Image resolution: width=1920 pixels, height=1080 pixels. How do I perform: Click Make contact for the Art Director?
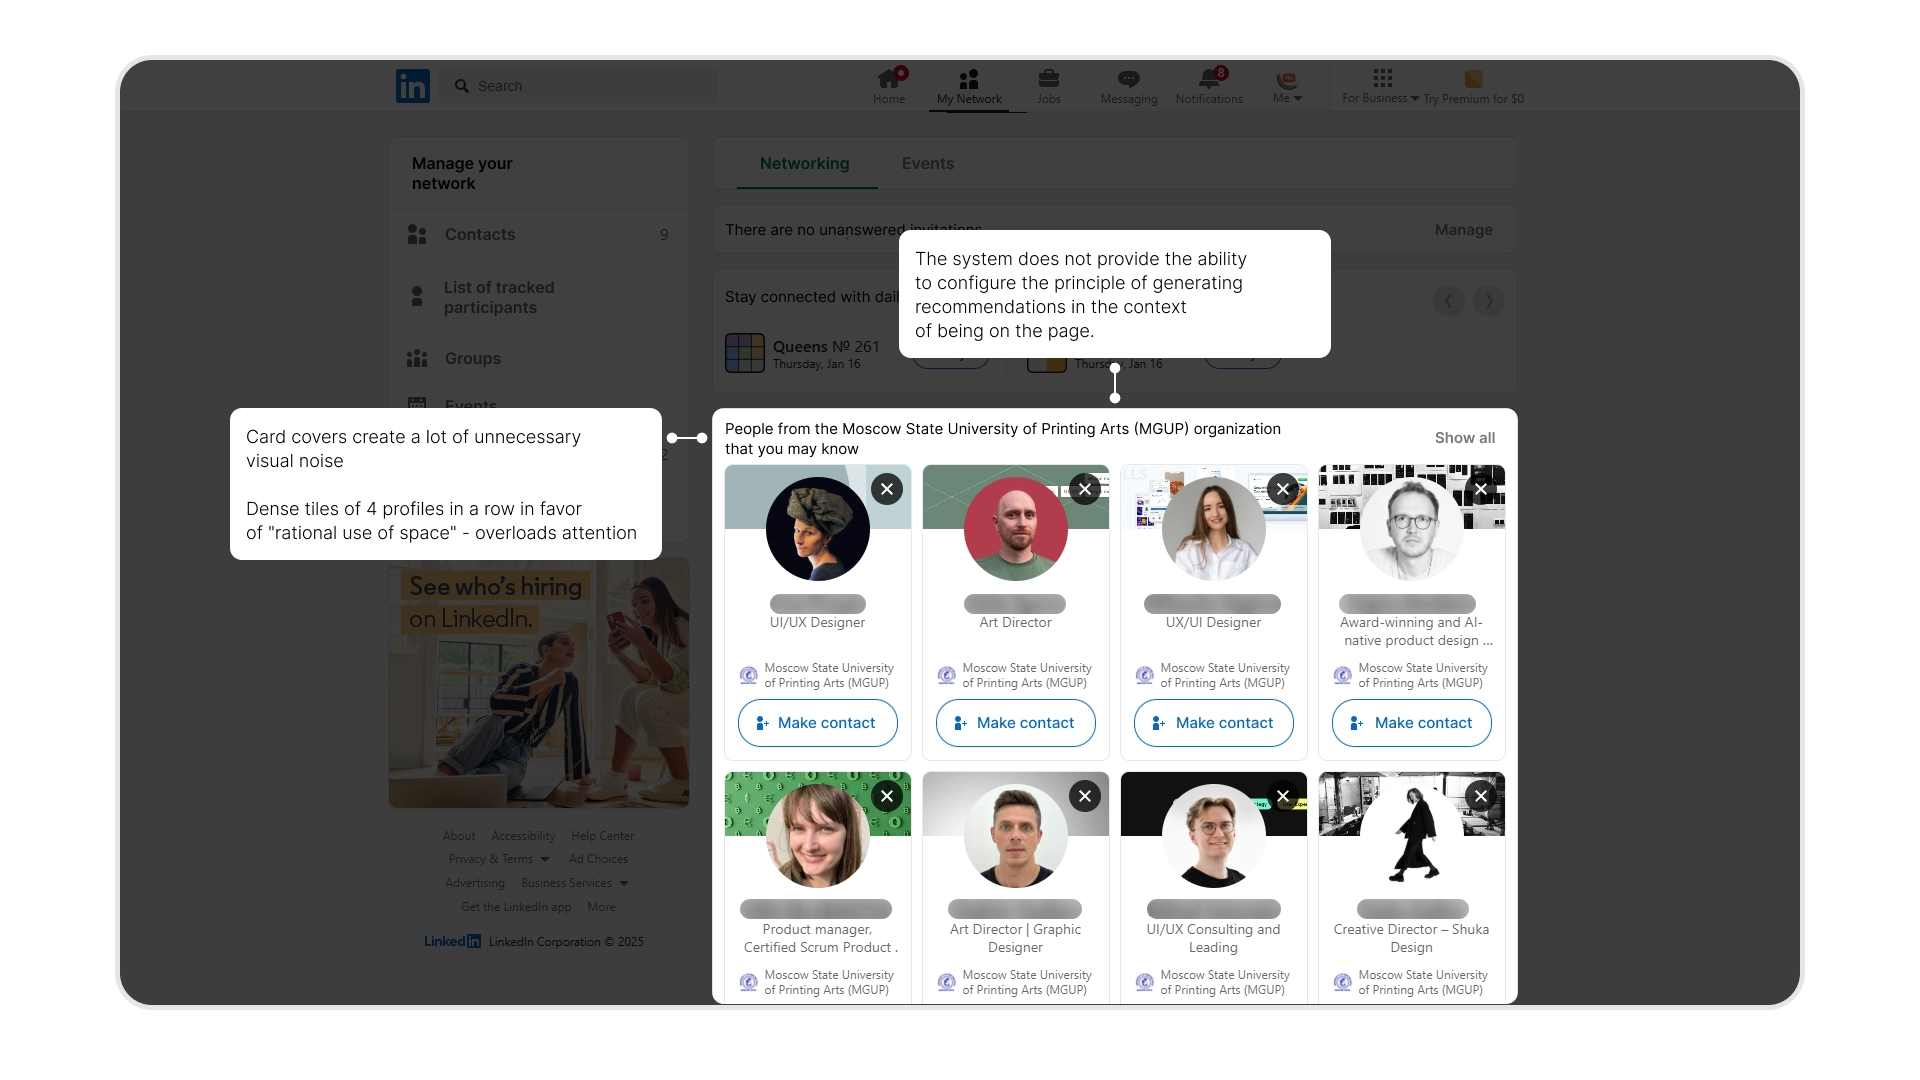click(x=1015, y=723)
